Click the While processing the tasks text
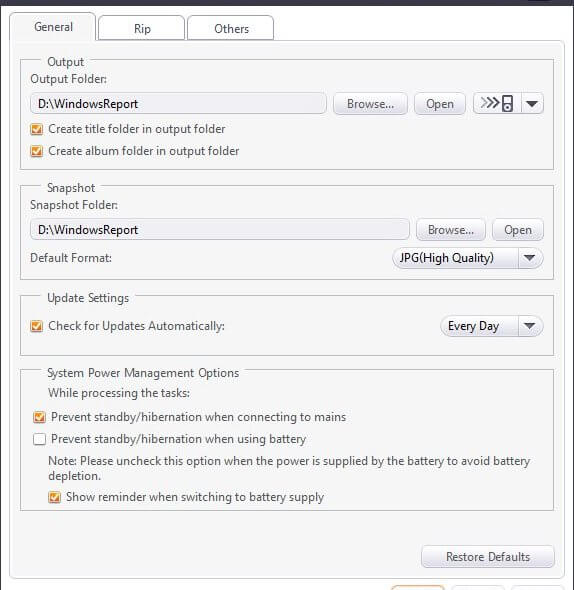The height and width of the screenshot is (590, 574). click(119, 393)
